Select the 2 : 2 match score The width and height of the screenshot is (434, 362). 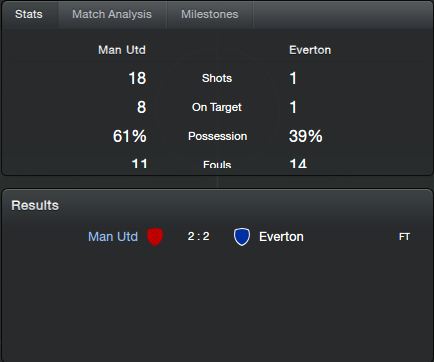pos(198,236)
